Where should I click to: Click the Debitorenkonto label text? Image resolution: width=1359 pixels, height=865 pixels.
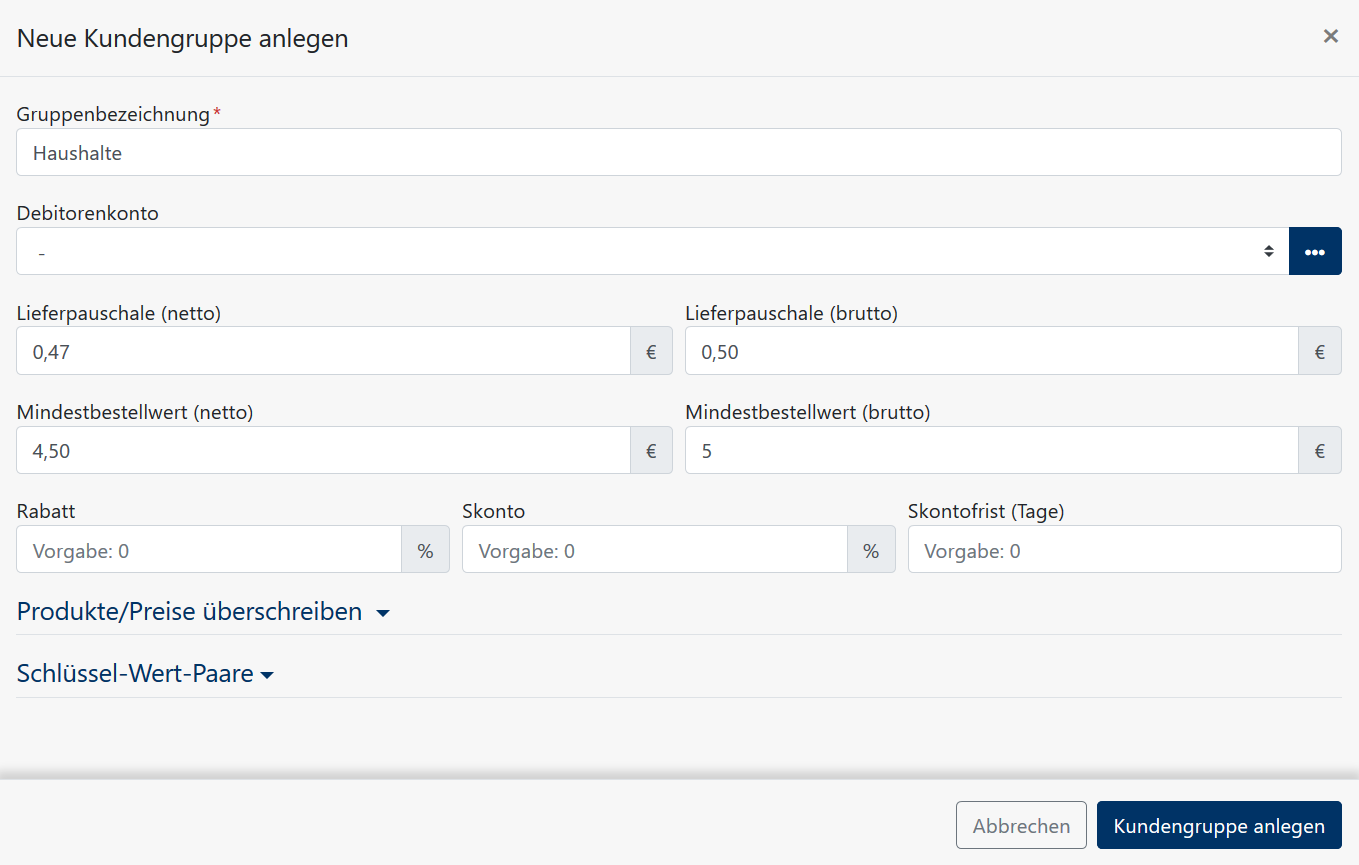pyautogui.click(x=88, y=213)
